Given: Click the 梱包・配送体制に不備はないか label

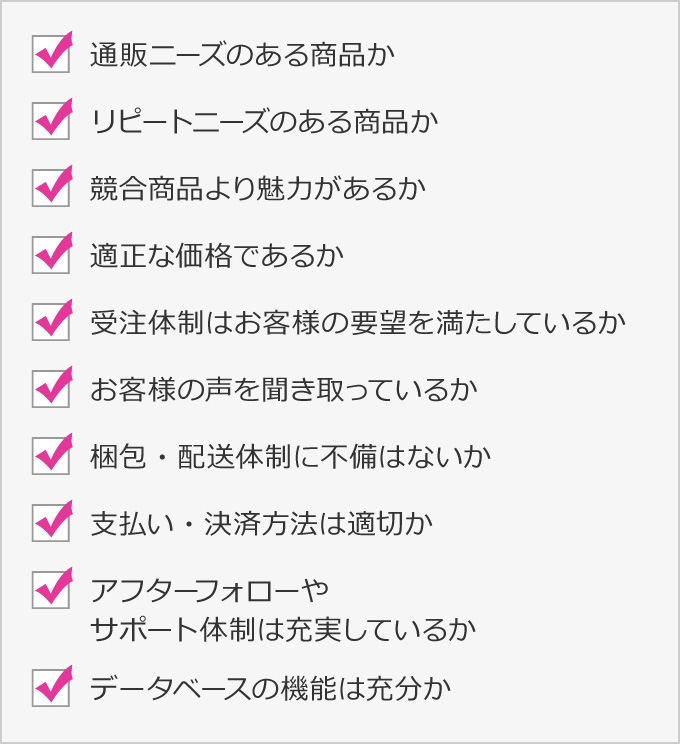Looking at the screenshot, I should point(290,456).
